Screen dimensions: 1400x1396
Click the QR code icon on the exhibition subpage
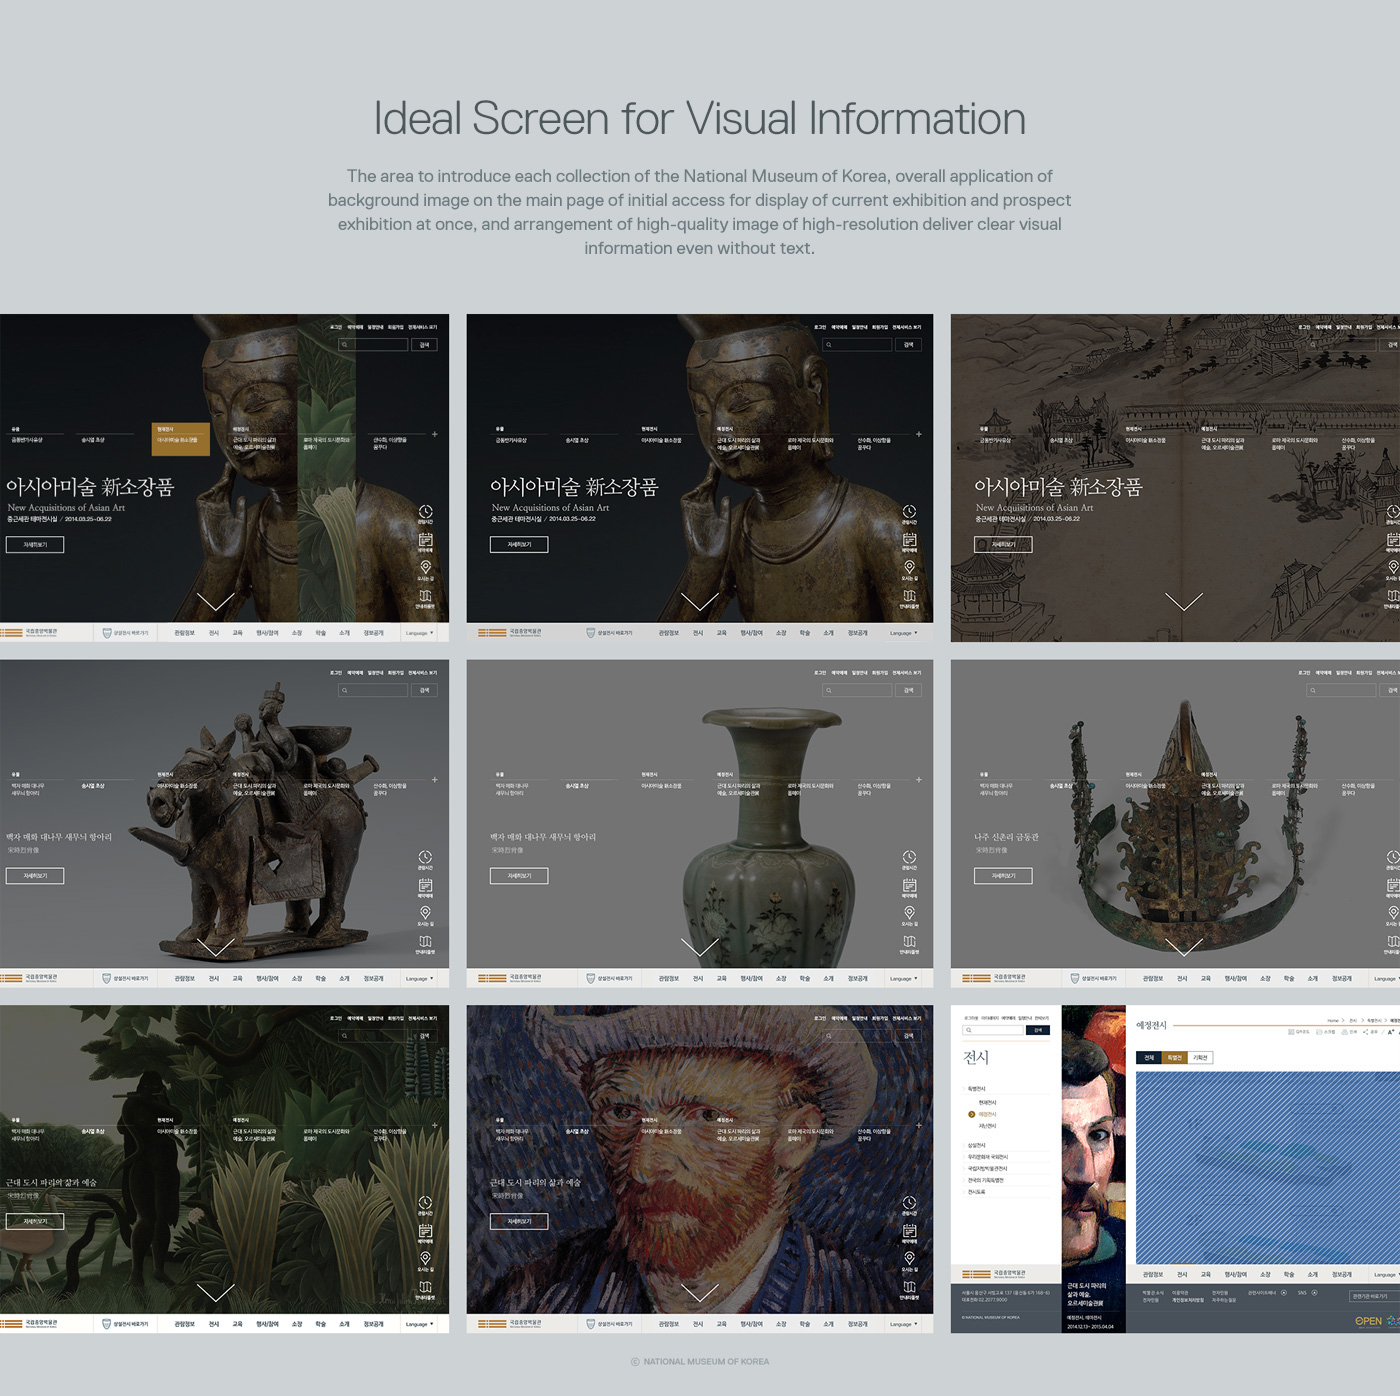(1291, 1032)
